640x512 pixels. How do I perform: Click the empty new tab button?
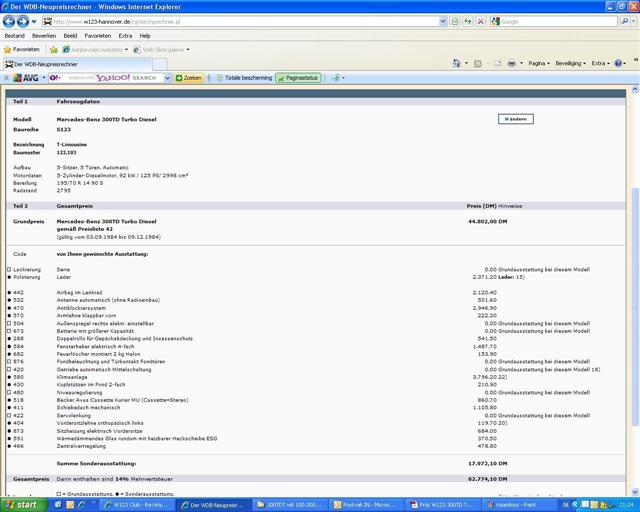coord(160,64)
